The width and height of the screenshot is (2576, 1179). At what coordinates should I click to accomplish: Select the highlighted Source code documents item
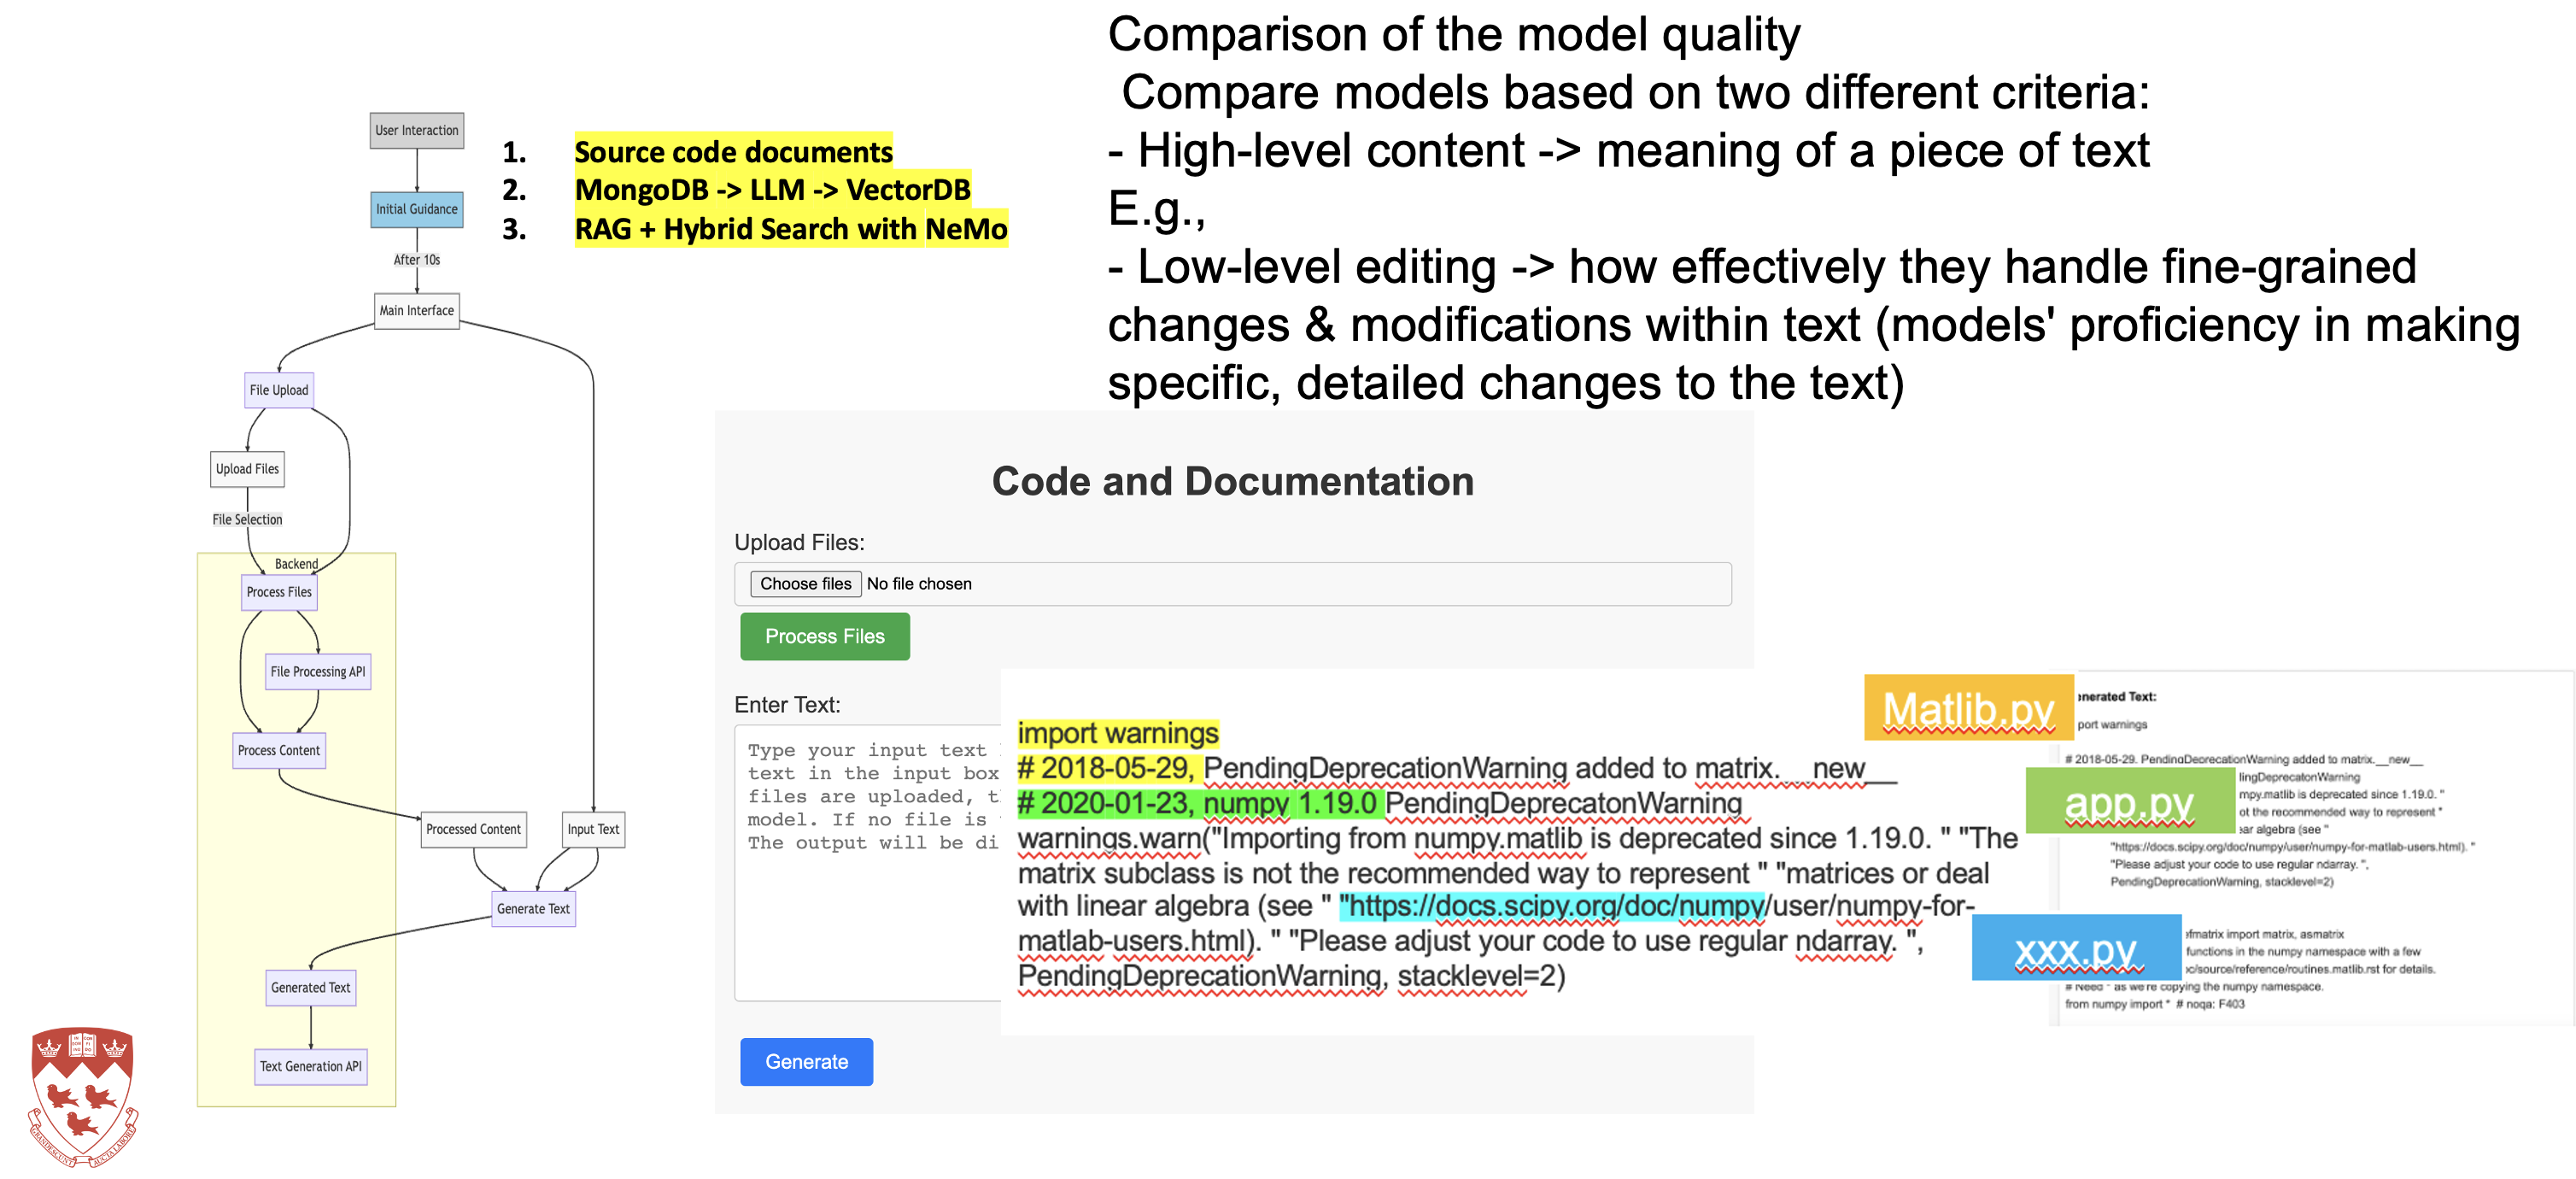(733, 152)
